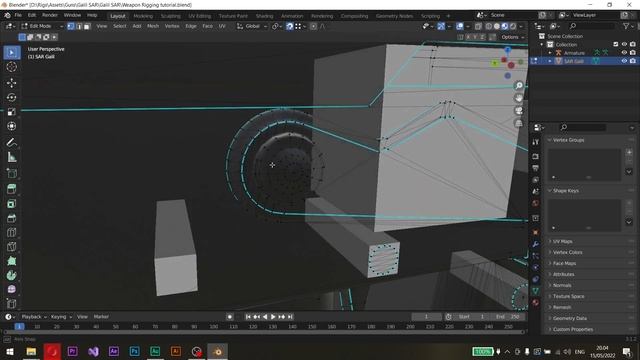Select the Extrude Region tool
This screenshot has height=360, width=640.
(11, 189)
